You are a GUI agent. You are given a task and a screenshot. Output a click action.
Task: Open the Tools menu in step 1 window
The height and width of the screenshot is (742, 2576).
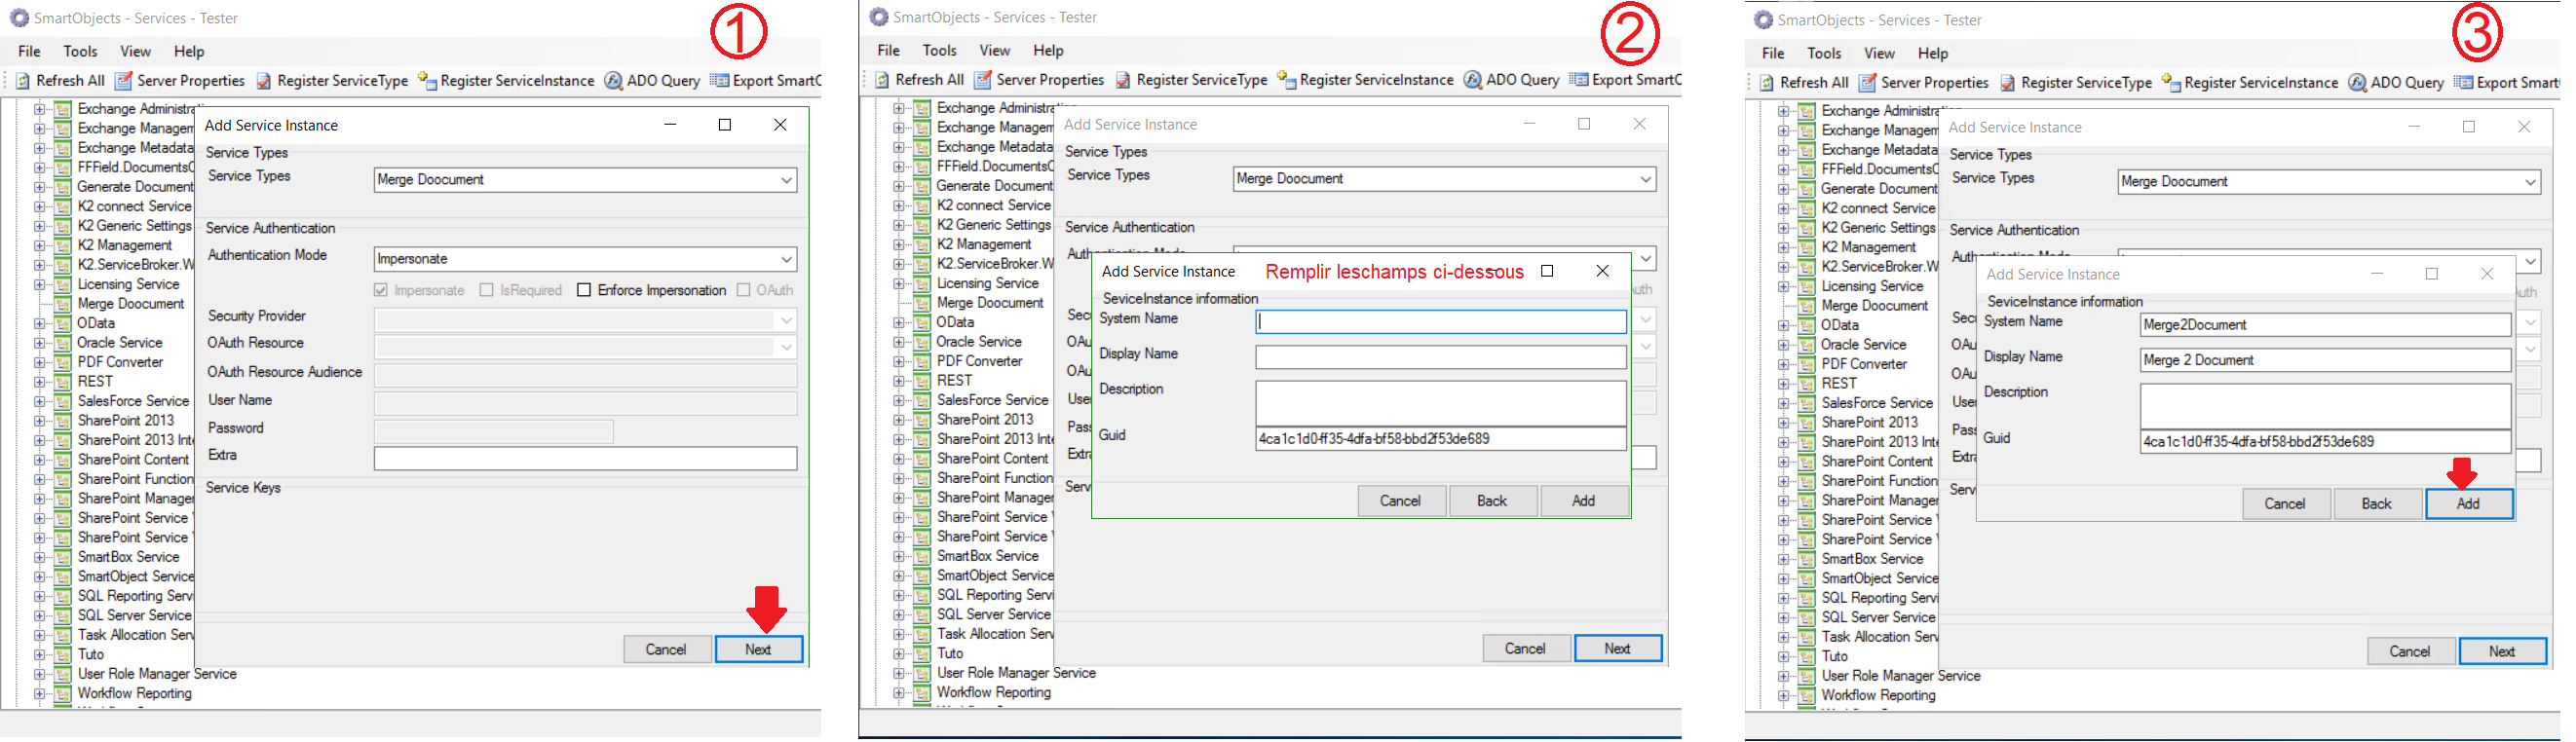[80, 52]
